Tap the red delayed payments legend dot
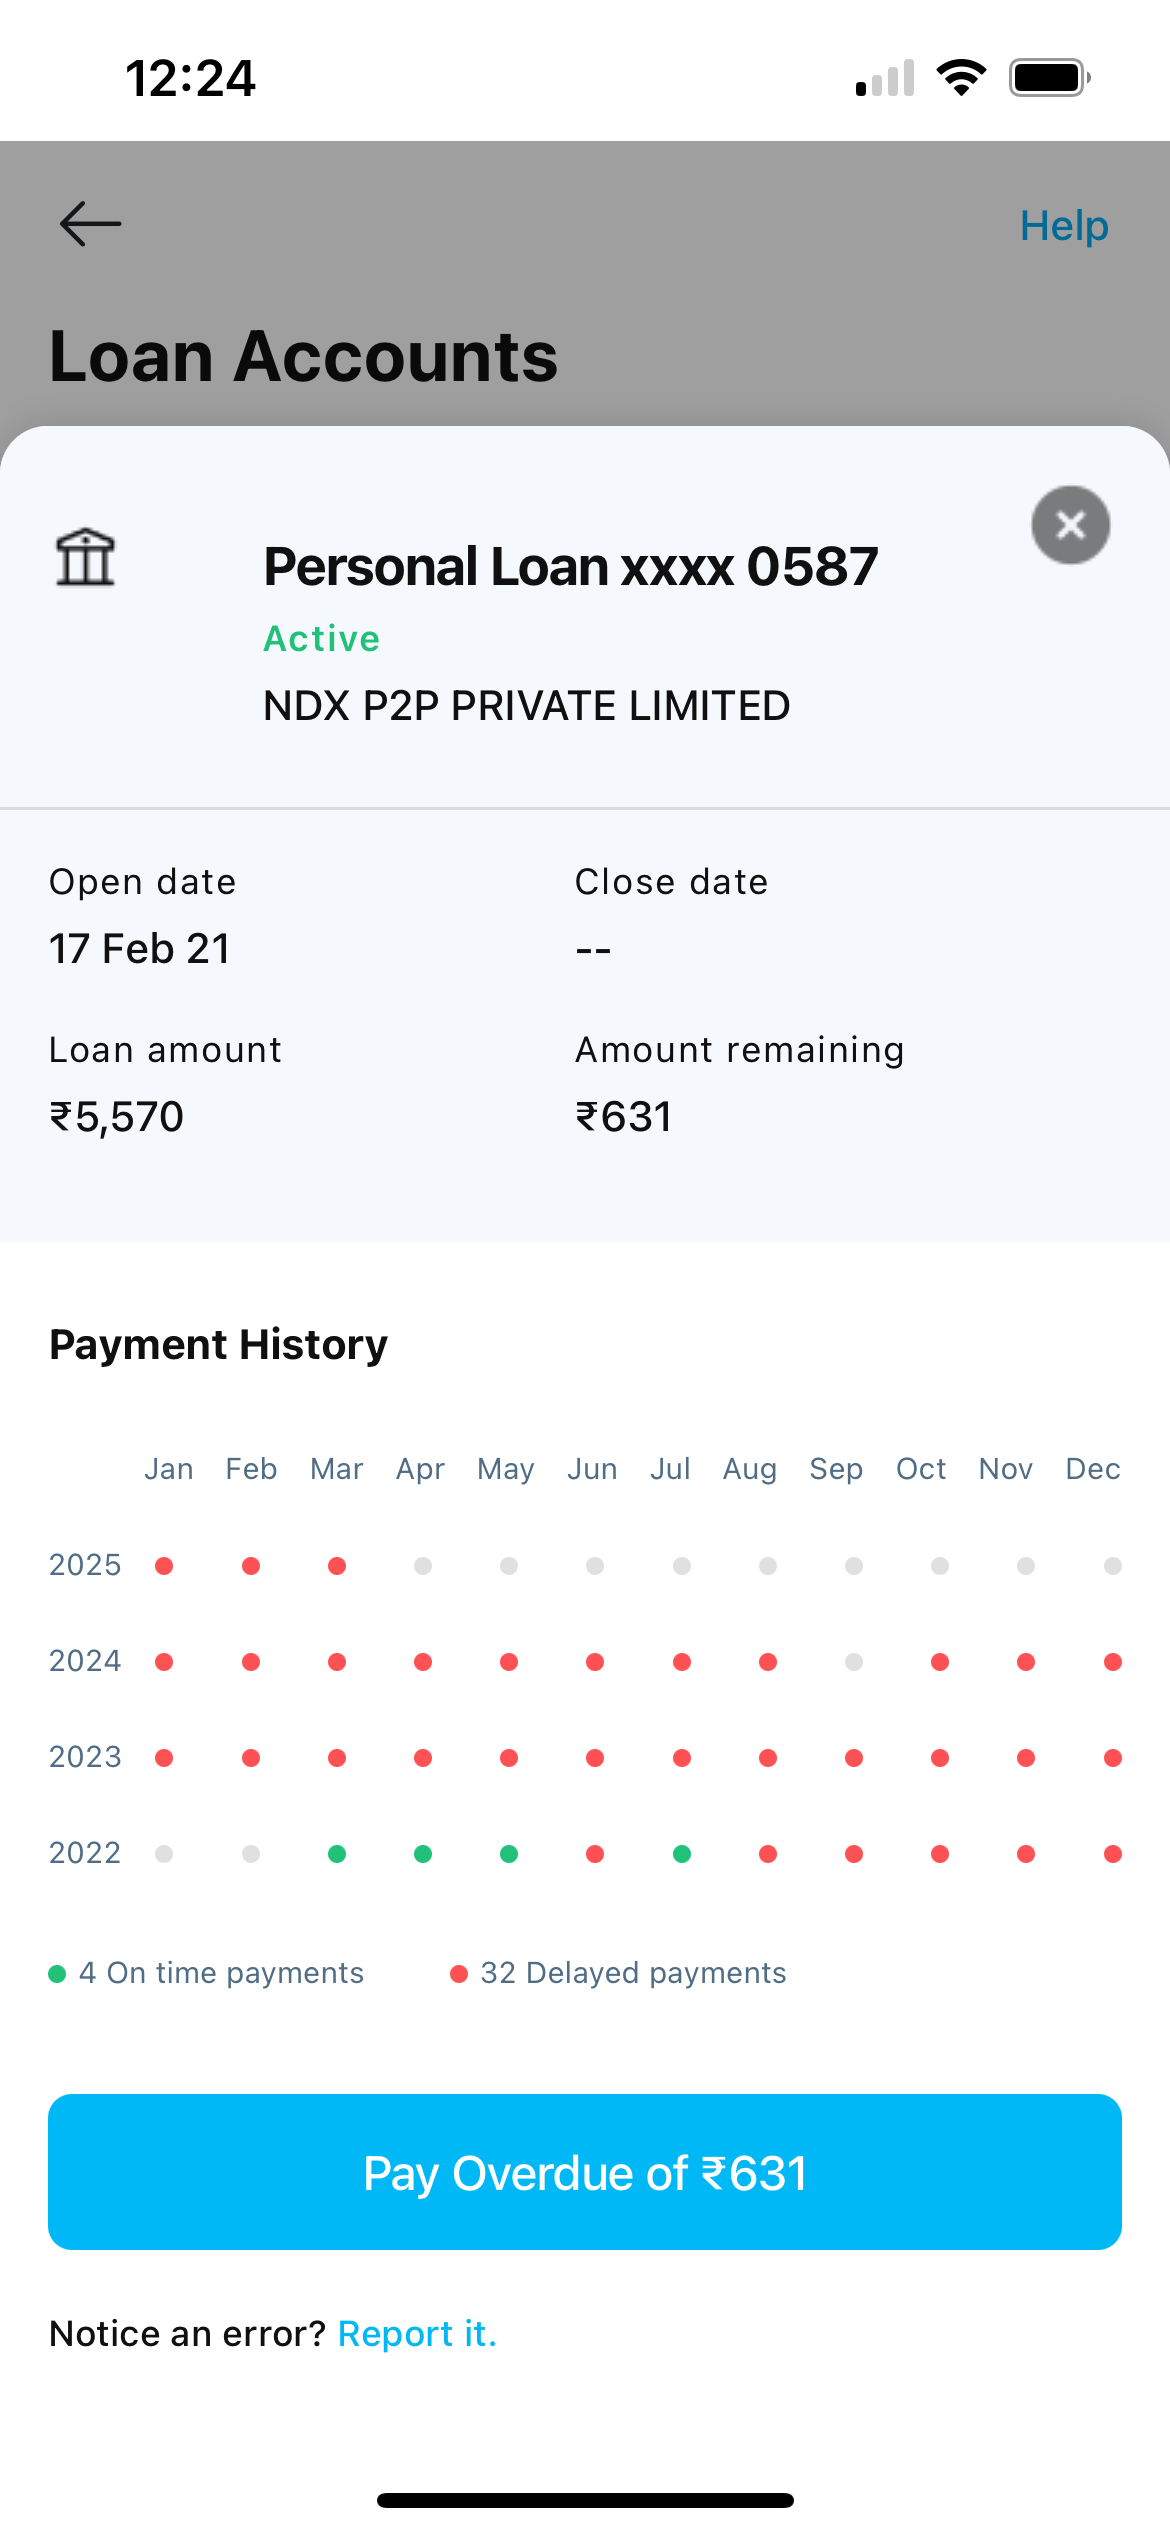Image resolution: width=1170 pixels, height=2532 pixels. tap(459, 1974)
